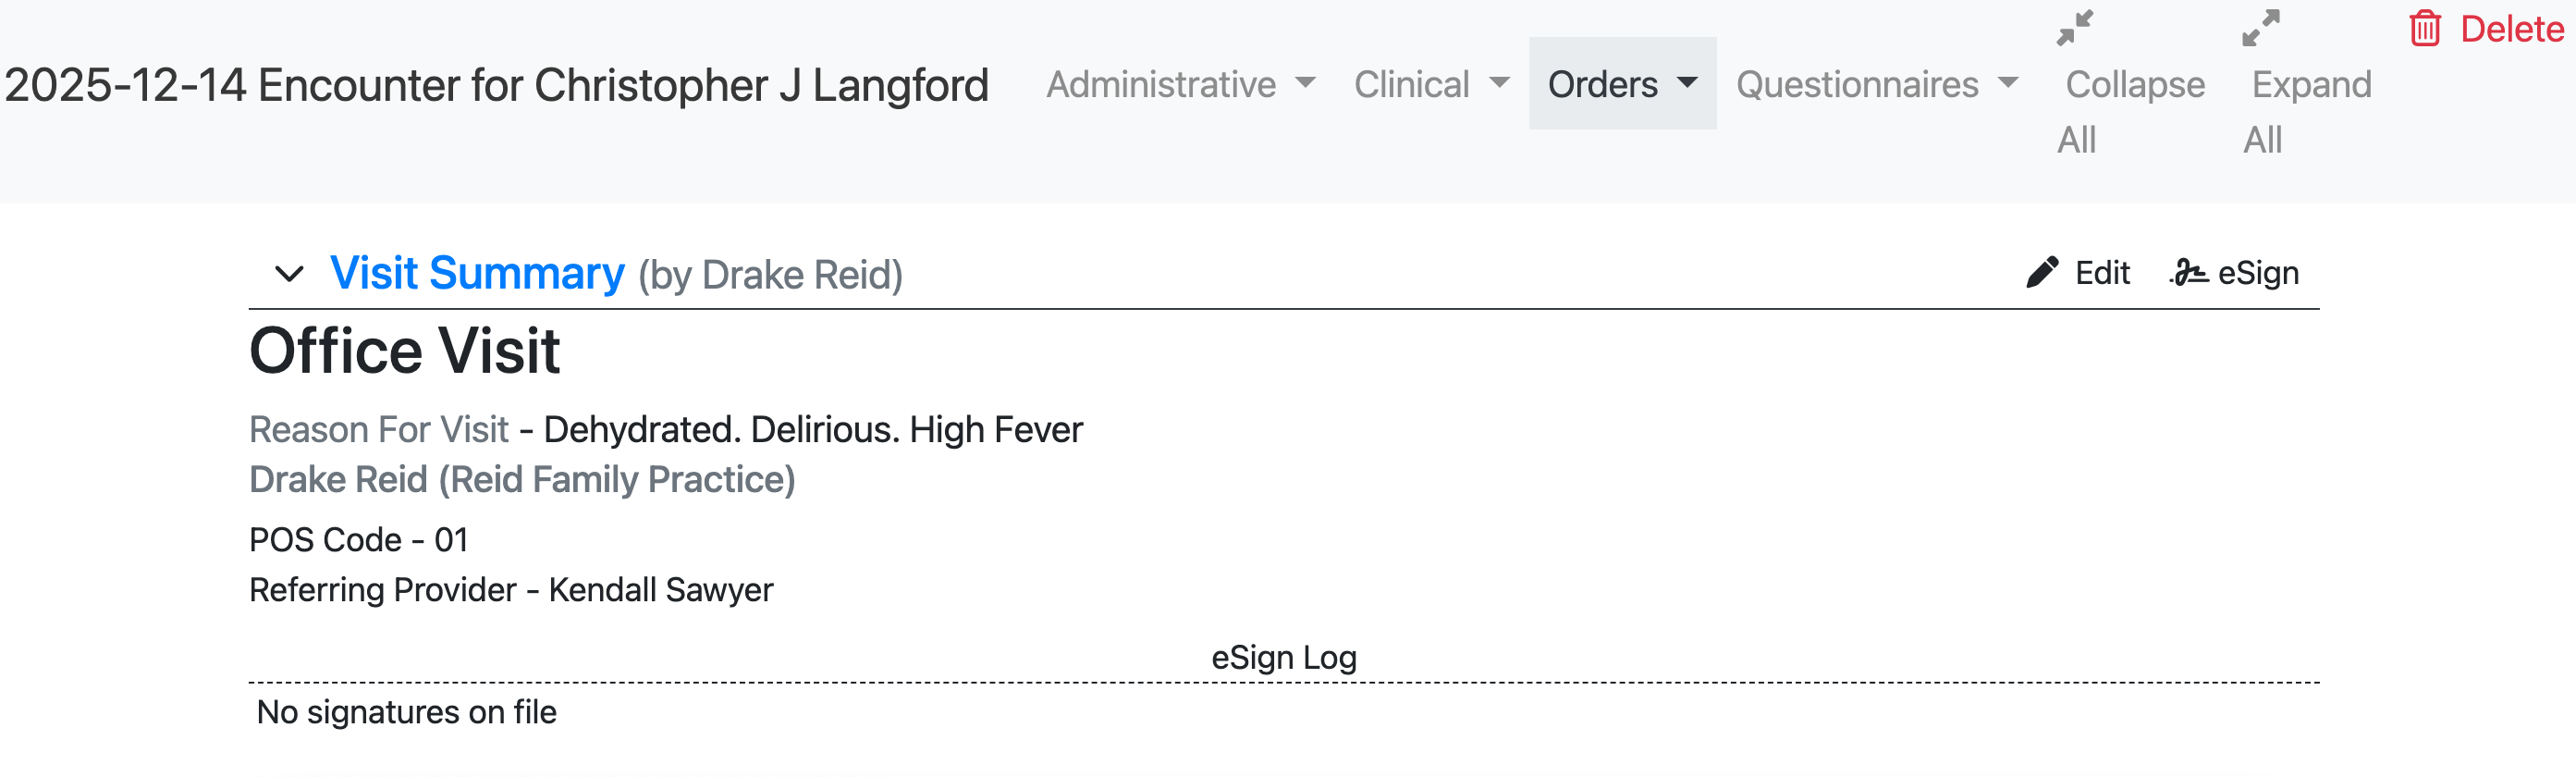Open the Visit Summary link
The height and width of the screenshot is (777, 2576).
(477, 273)
